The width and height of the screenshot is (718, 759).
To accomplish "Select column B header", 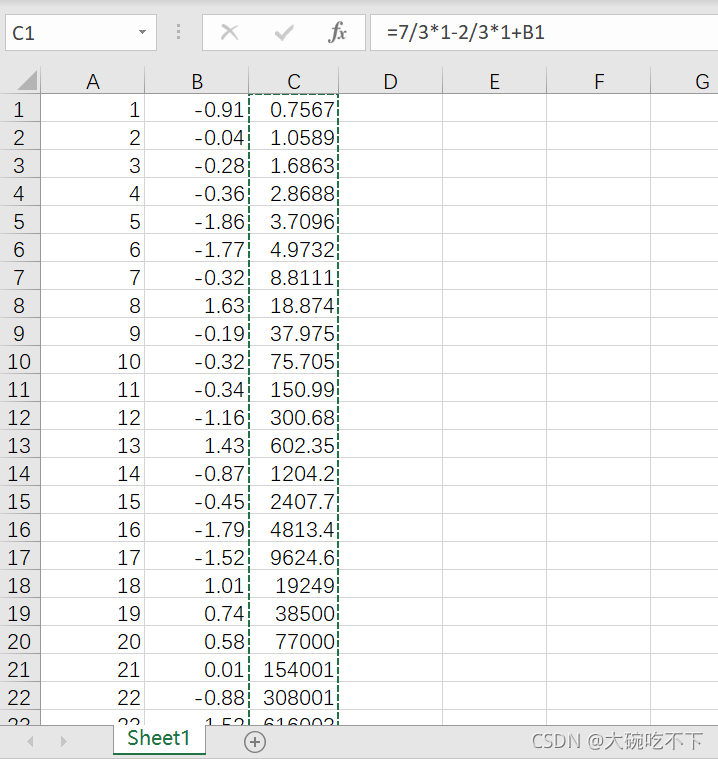I will (x=197, y=81).
